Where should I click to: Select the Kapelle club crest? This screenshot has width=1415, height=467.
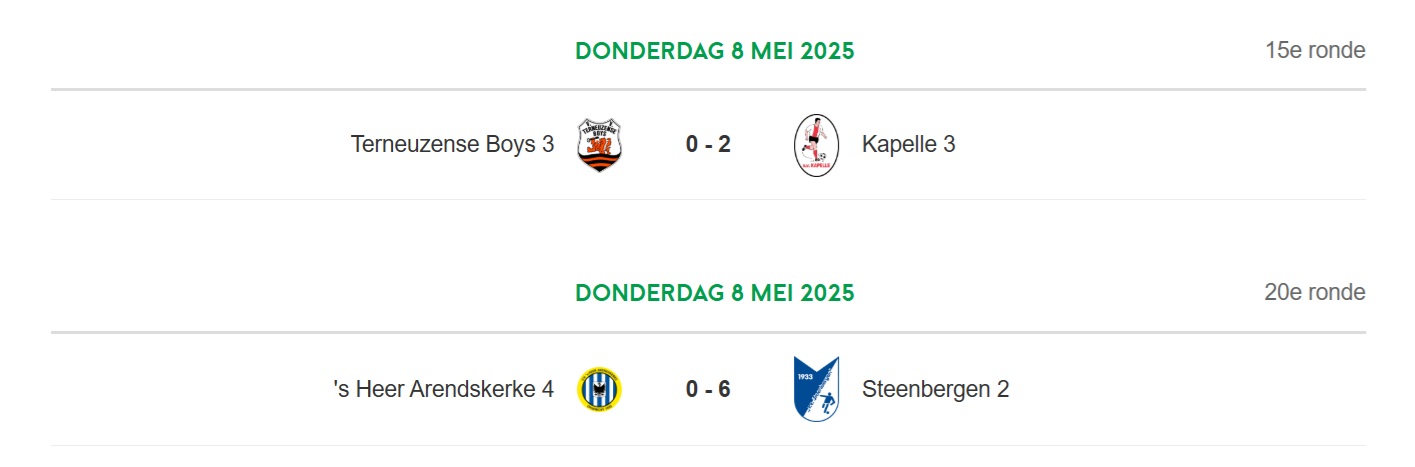(x=816, y=145)
